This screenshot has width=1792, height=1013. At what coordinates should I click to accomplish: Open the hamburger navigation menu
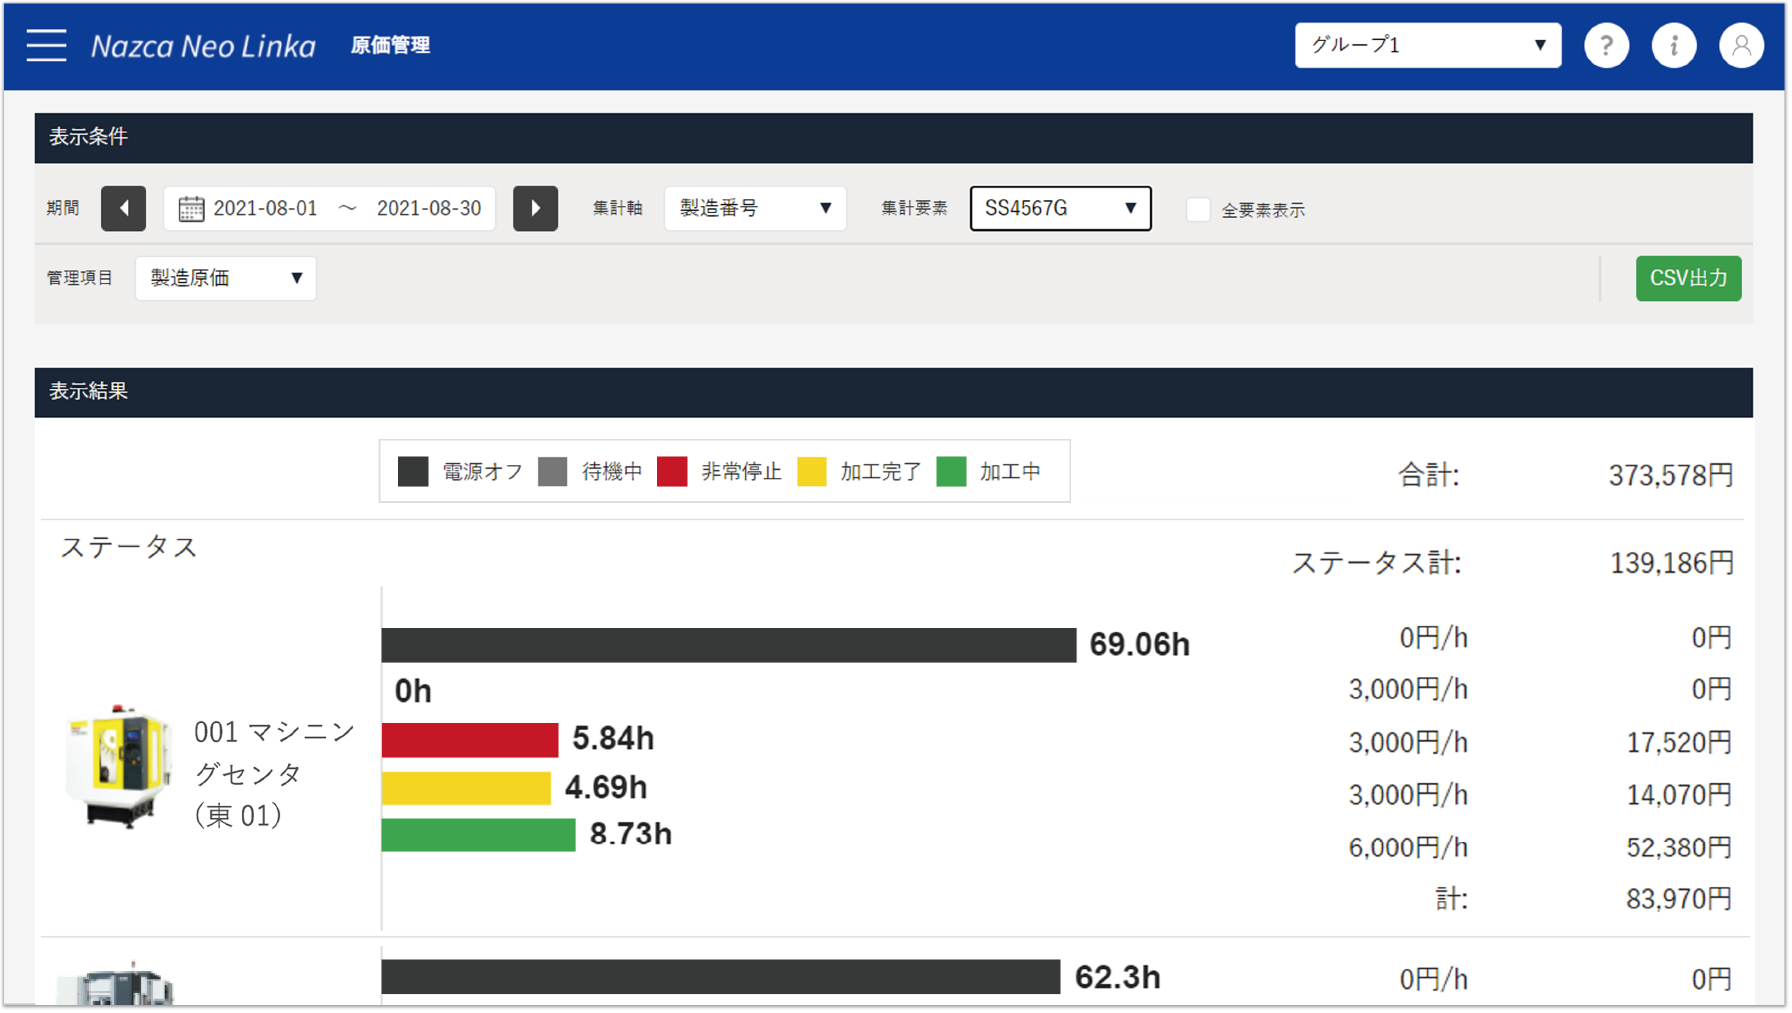coord(45,44)
